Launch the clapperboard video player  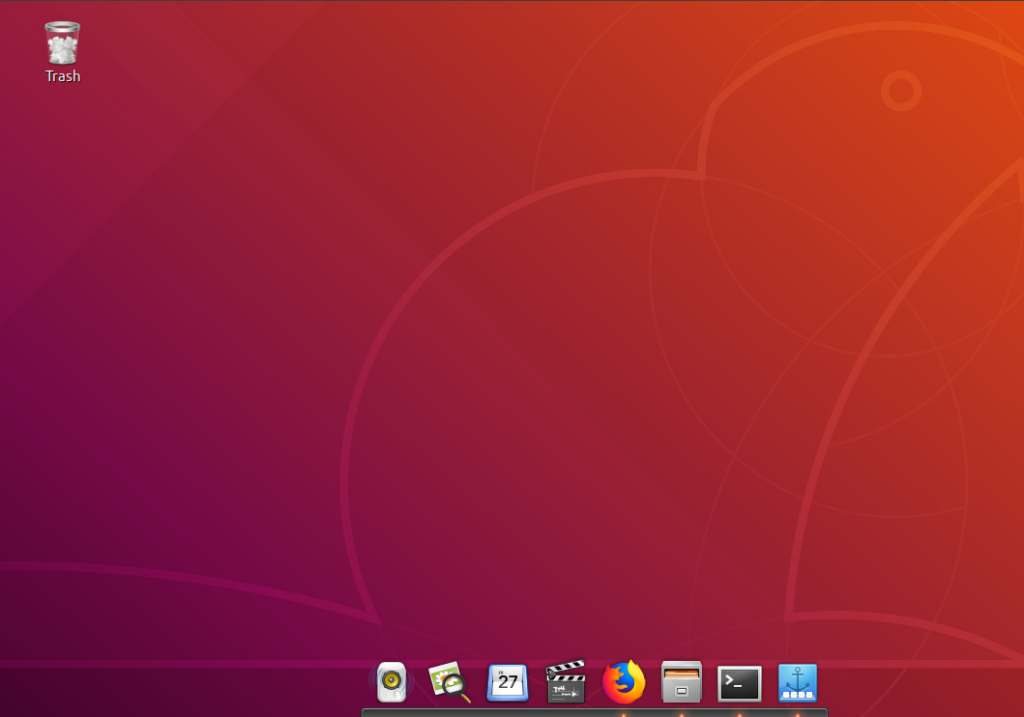coord(566,683)
